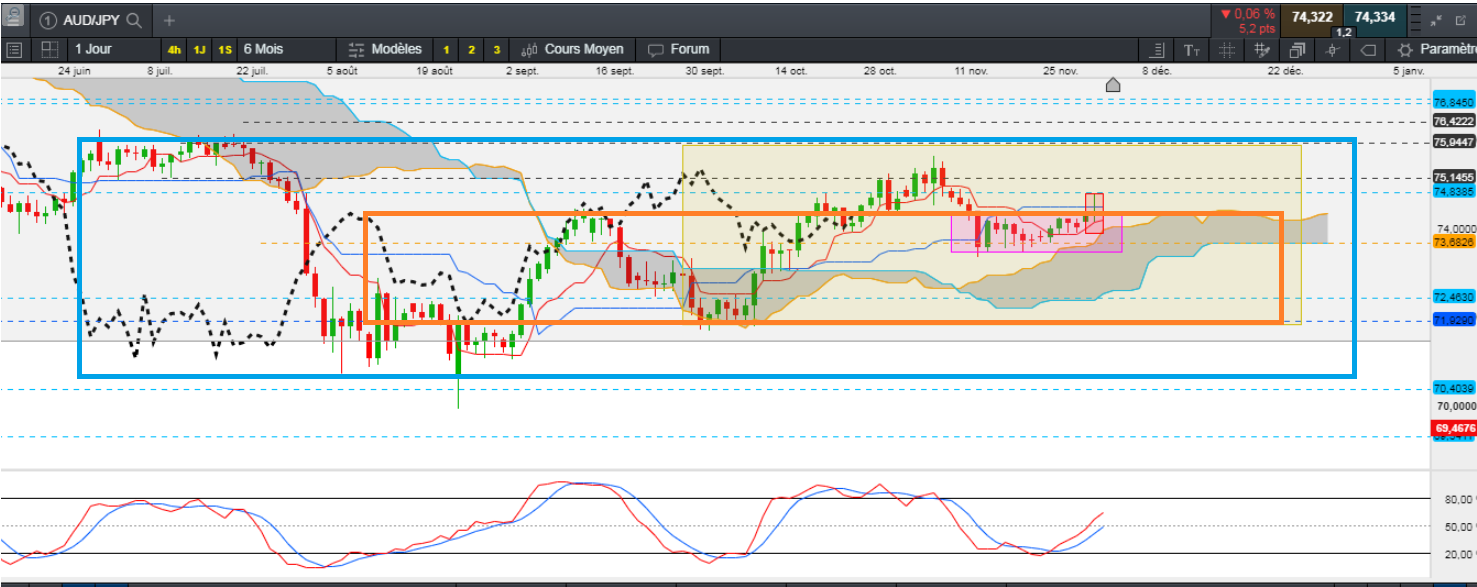This screenshot has width=1477, height=587.
Task: Click the 1,2 spread badge
Action: pyautogui.click(x=1344, y=33)
